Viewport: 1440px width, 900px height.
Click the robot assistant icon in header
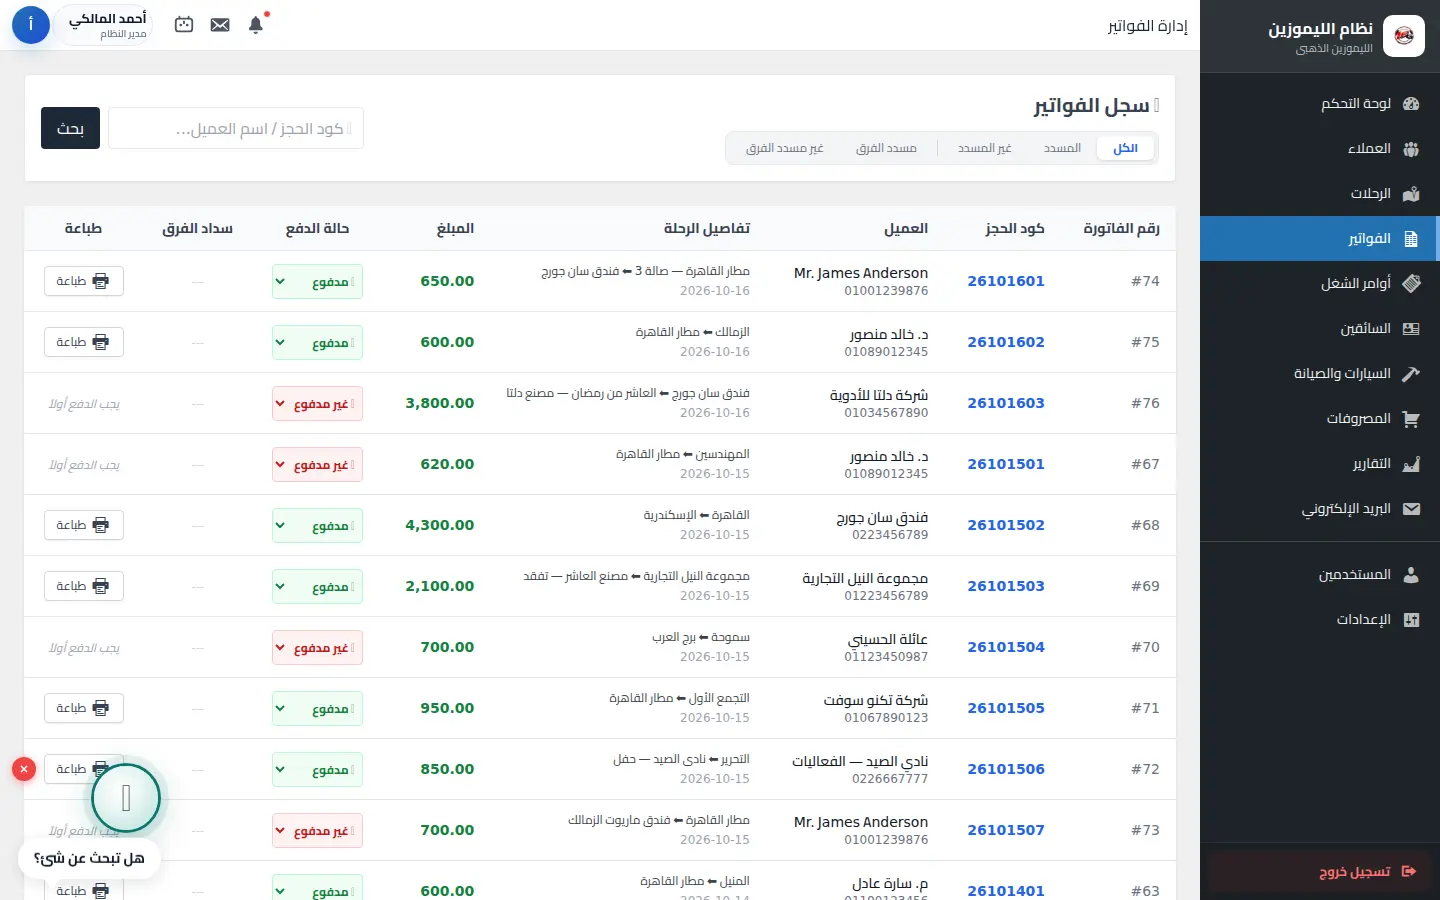click(184, 25)
